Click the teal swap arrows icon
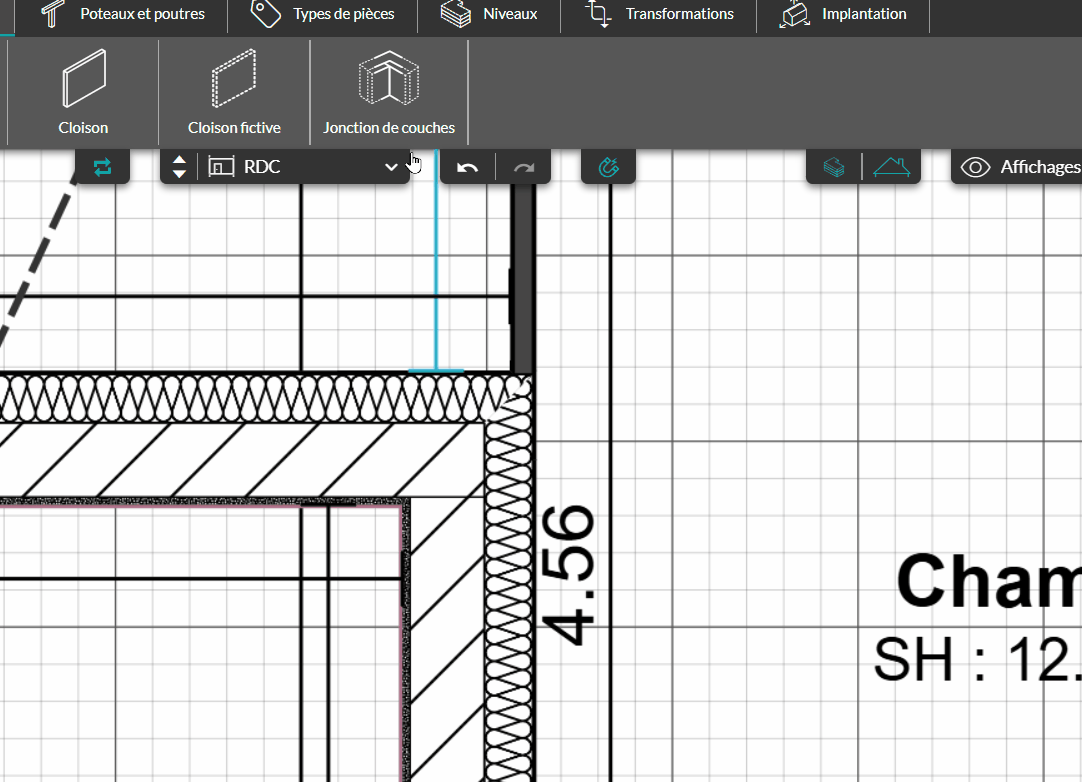 (102, 167)
